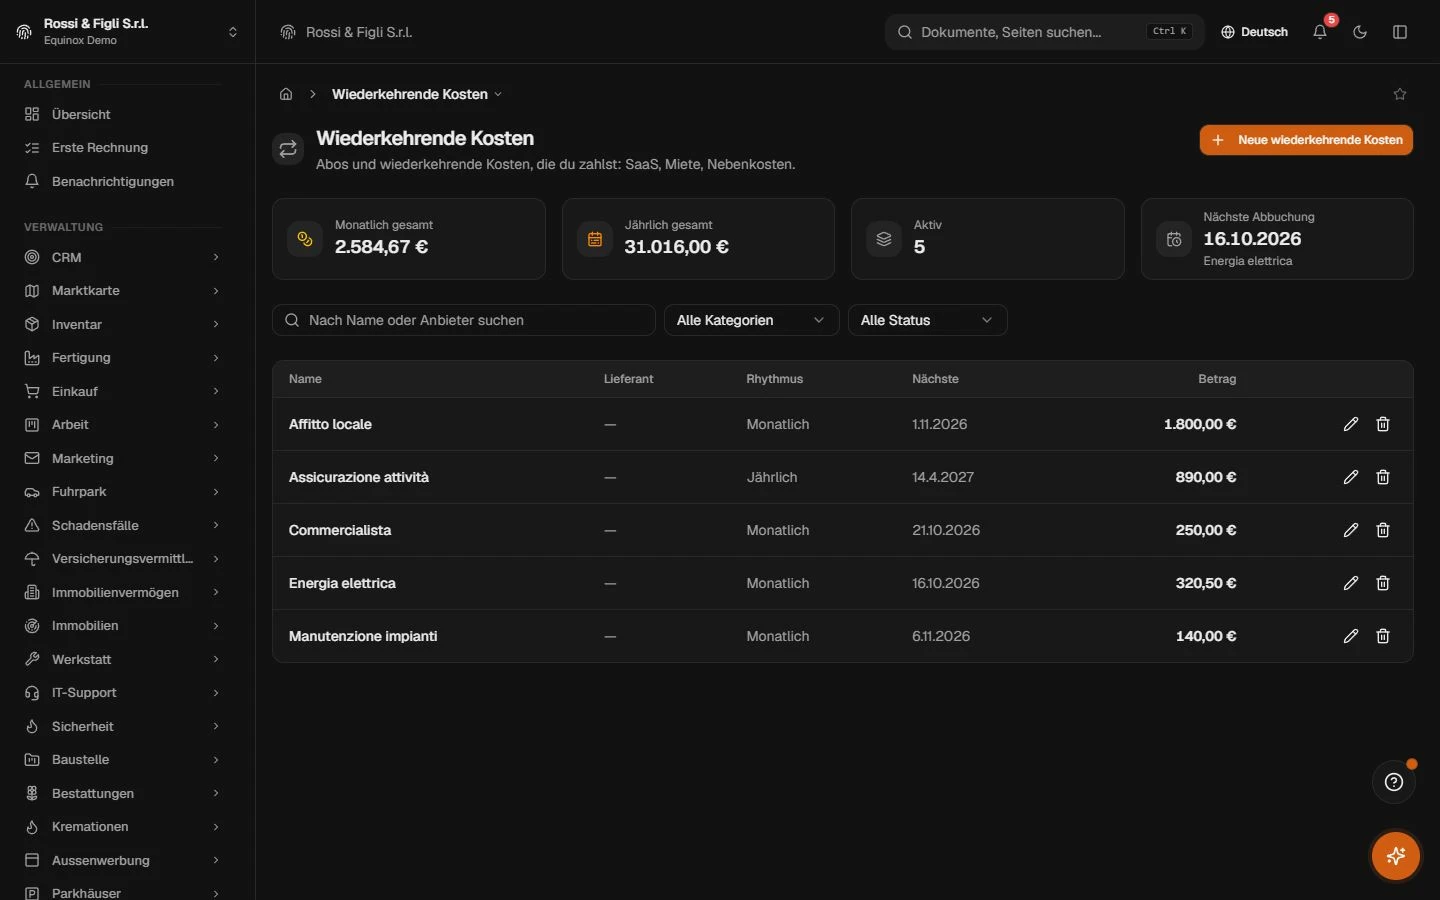The width and height of the screenshot is (1440, 900).
Task: Open the Werkstatt sidebar section
Action: coord(122,659)
